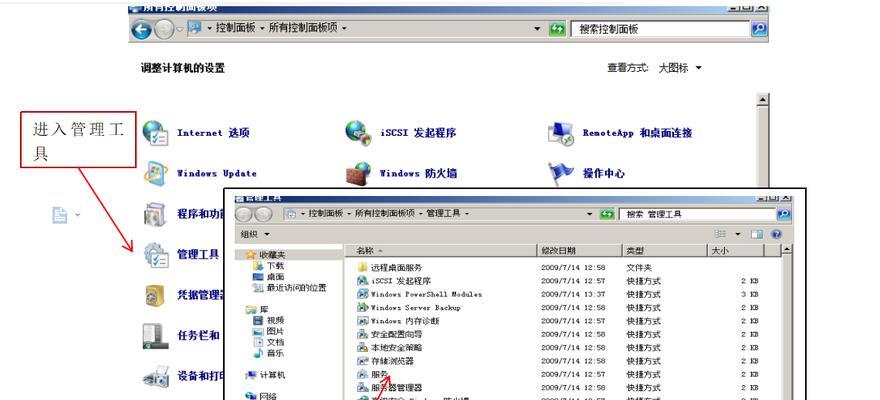Click scroll up arrow in the control panel
This screenshot has height=400, width=880.
coord(762,100)
